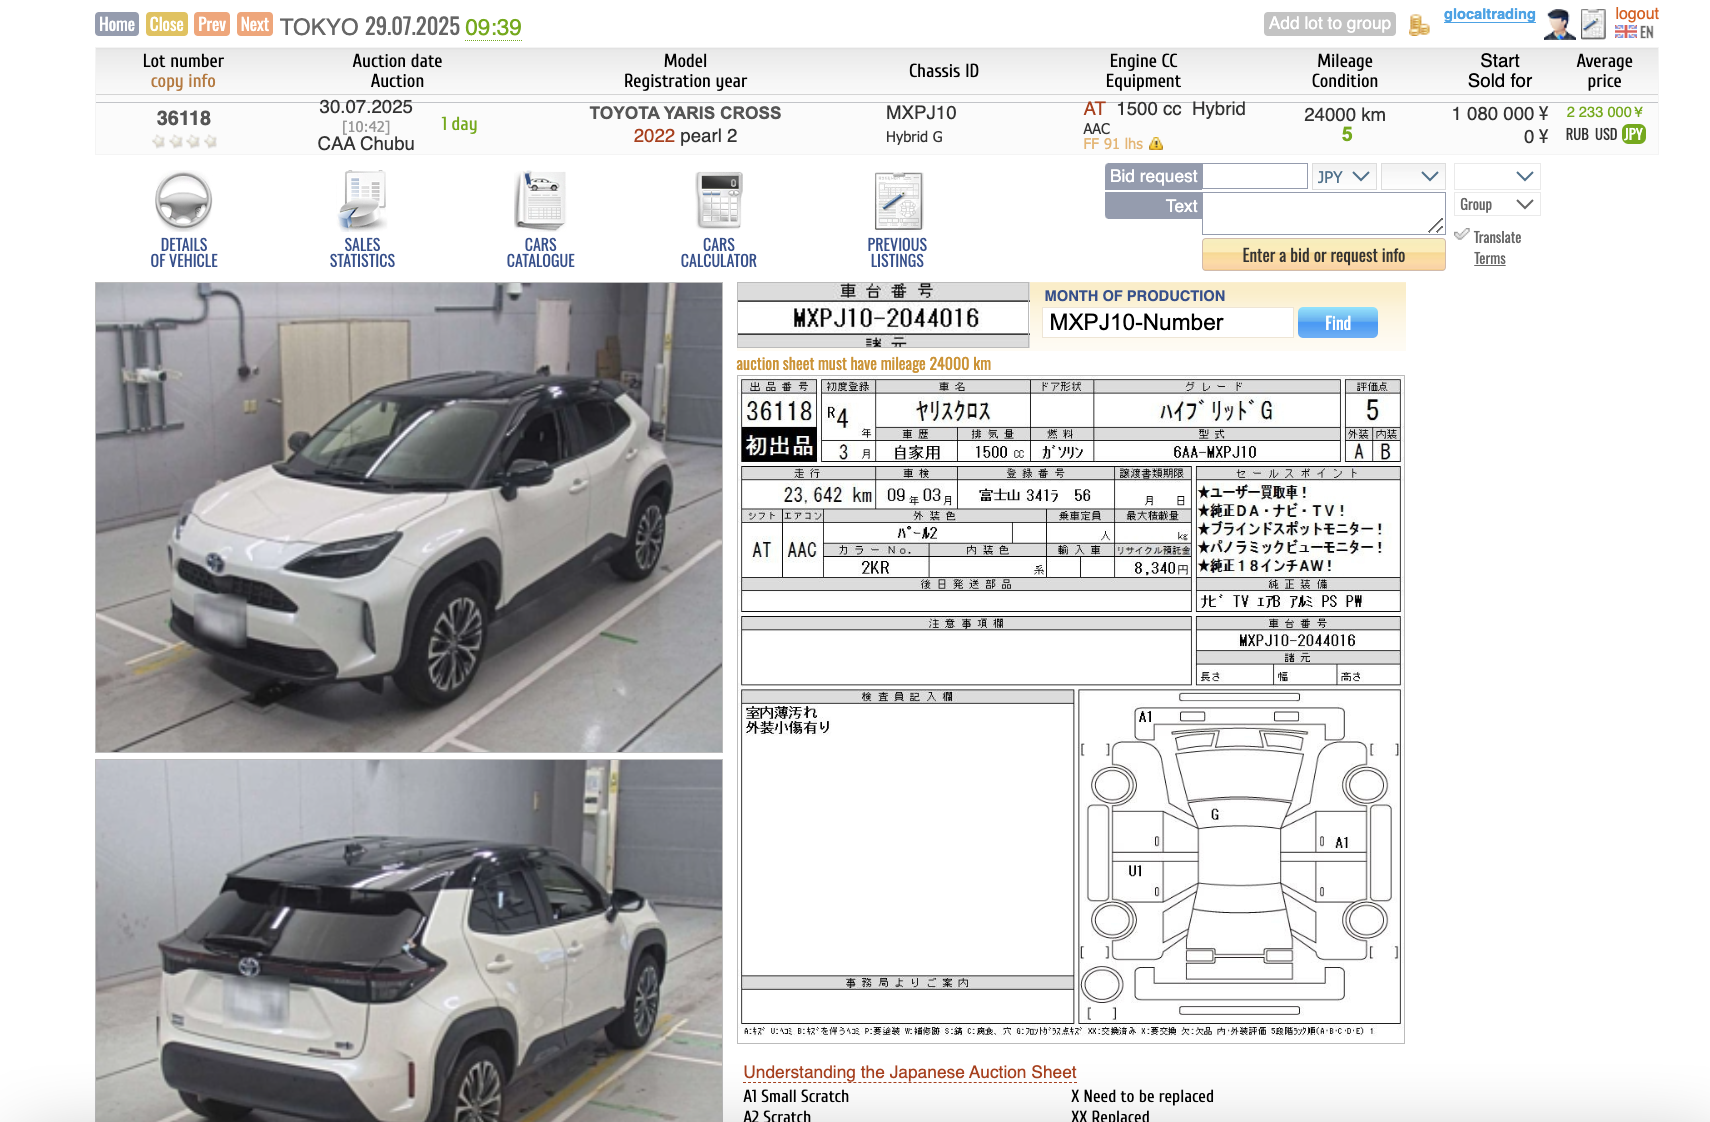This screenshot has width=1710, height=1122.
Task: Open the Details of Vehicle steering wheel icon
Action: coord(184,201)
